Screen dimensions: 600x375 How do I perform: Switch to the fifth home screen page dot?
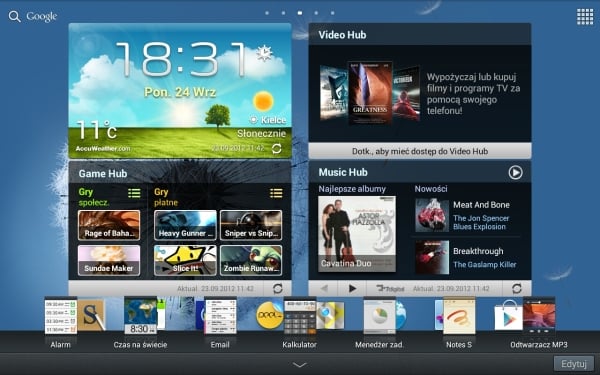coord(333,13)
